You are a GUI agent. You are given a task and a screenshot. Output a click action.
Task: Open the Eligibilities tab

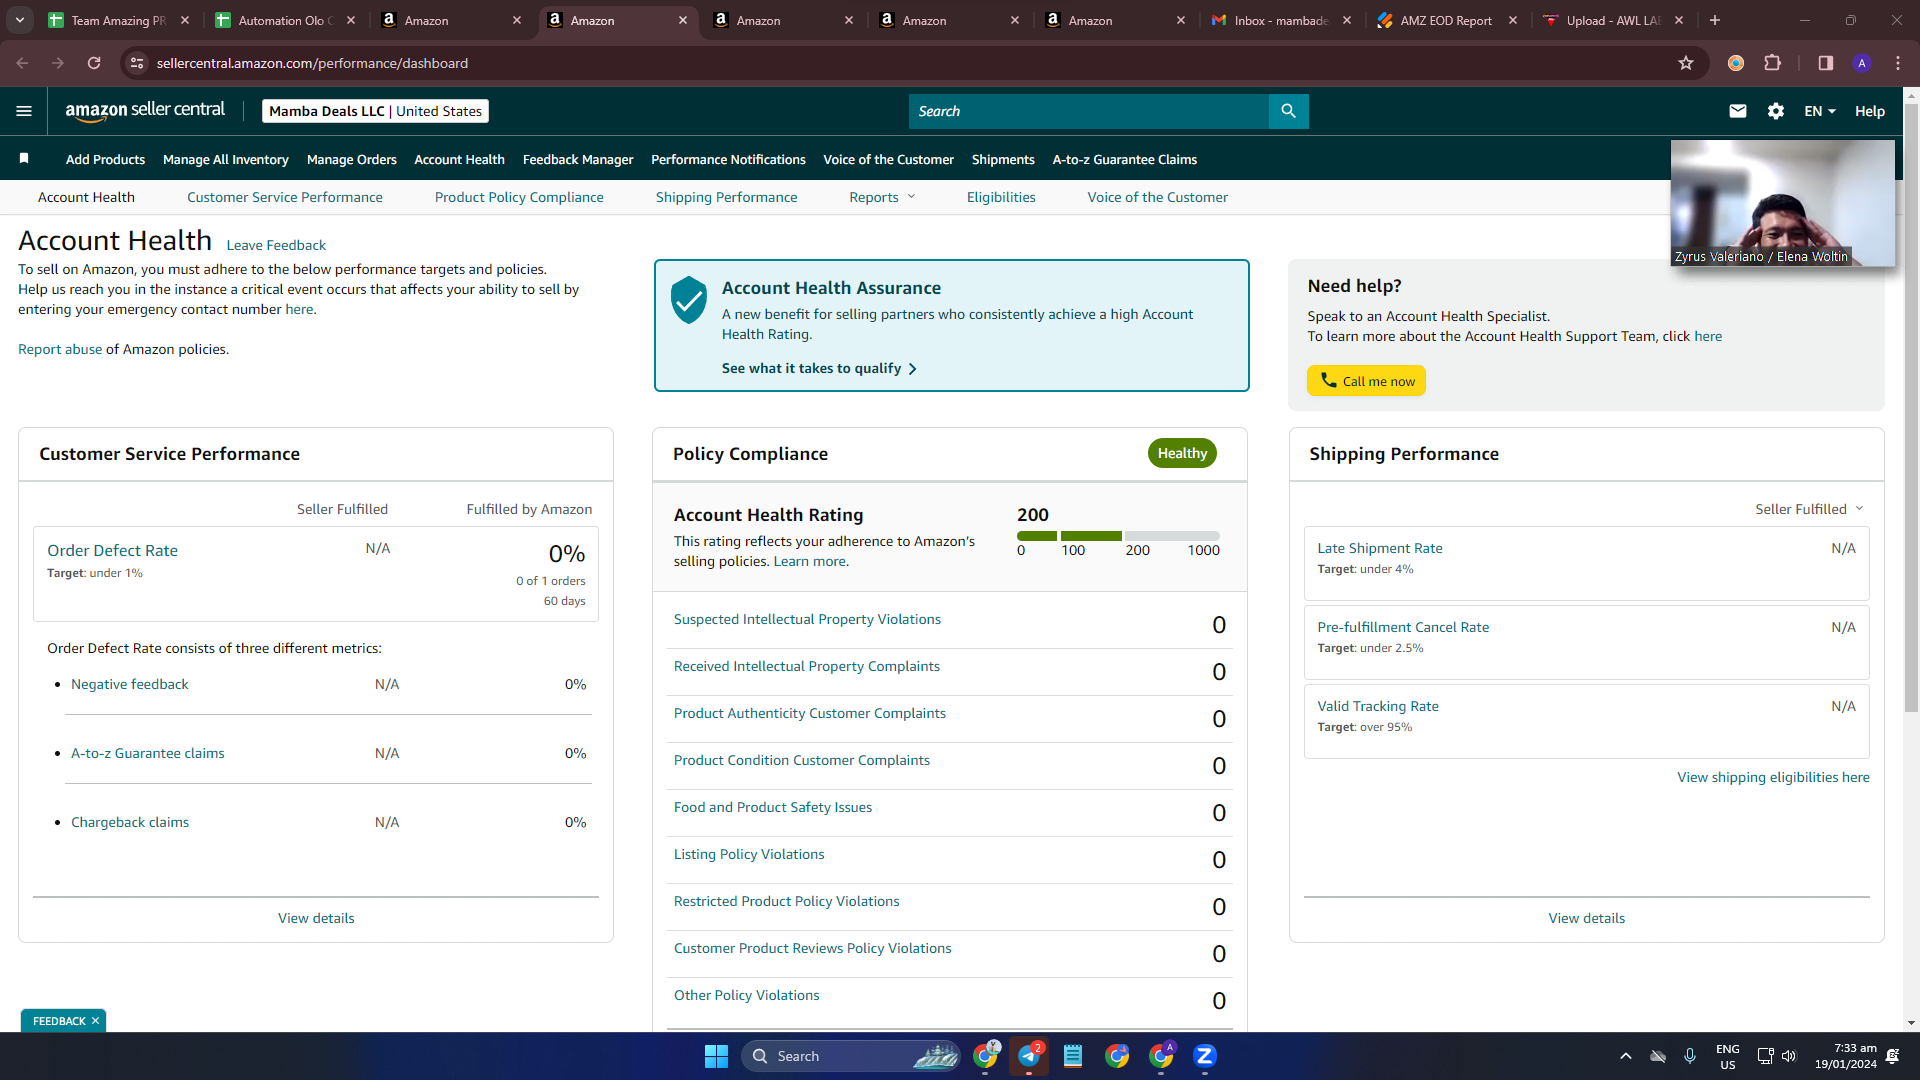pos(1001,197)
